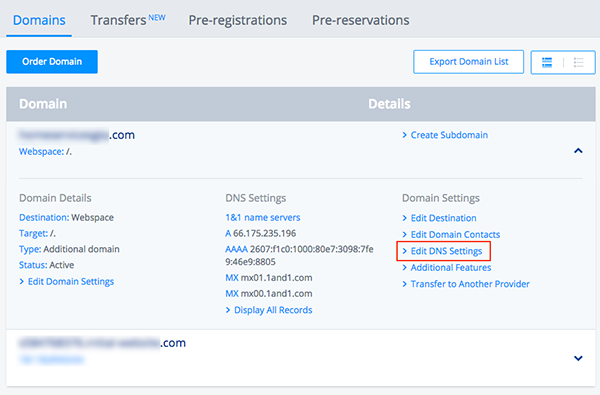Click the Target label link

[34, 233]
